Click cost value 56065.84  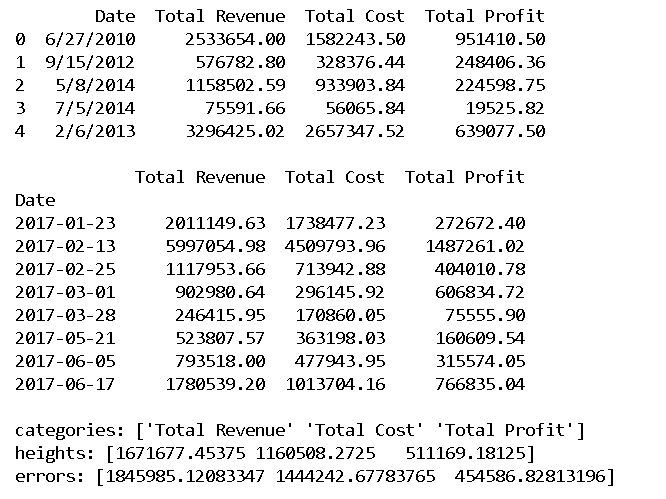pyautogui.click(x=366, y=108)
